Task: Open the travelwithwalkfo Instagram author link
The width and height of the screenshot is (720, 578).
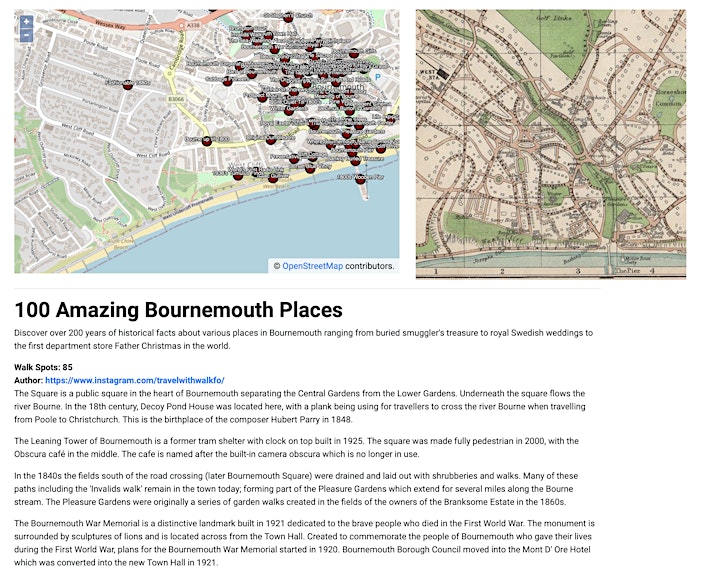Action: (135, 380)
